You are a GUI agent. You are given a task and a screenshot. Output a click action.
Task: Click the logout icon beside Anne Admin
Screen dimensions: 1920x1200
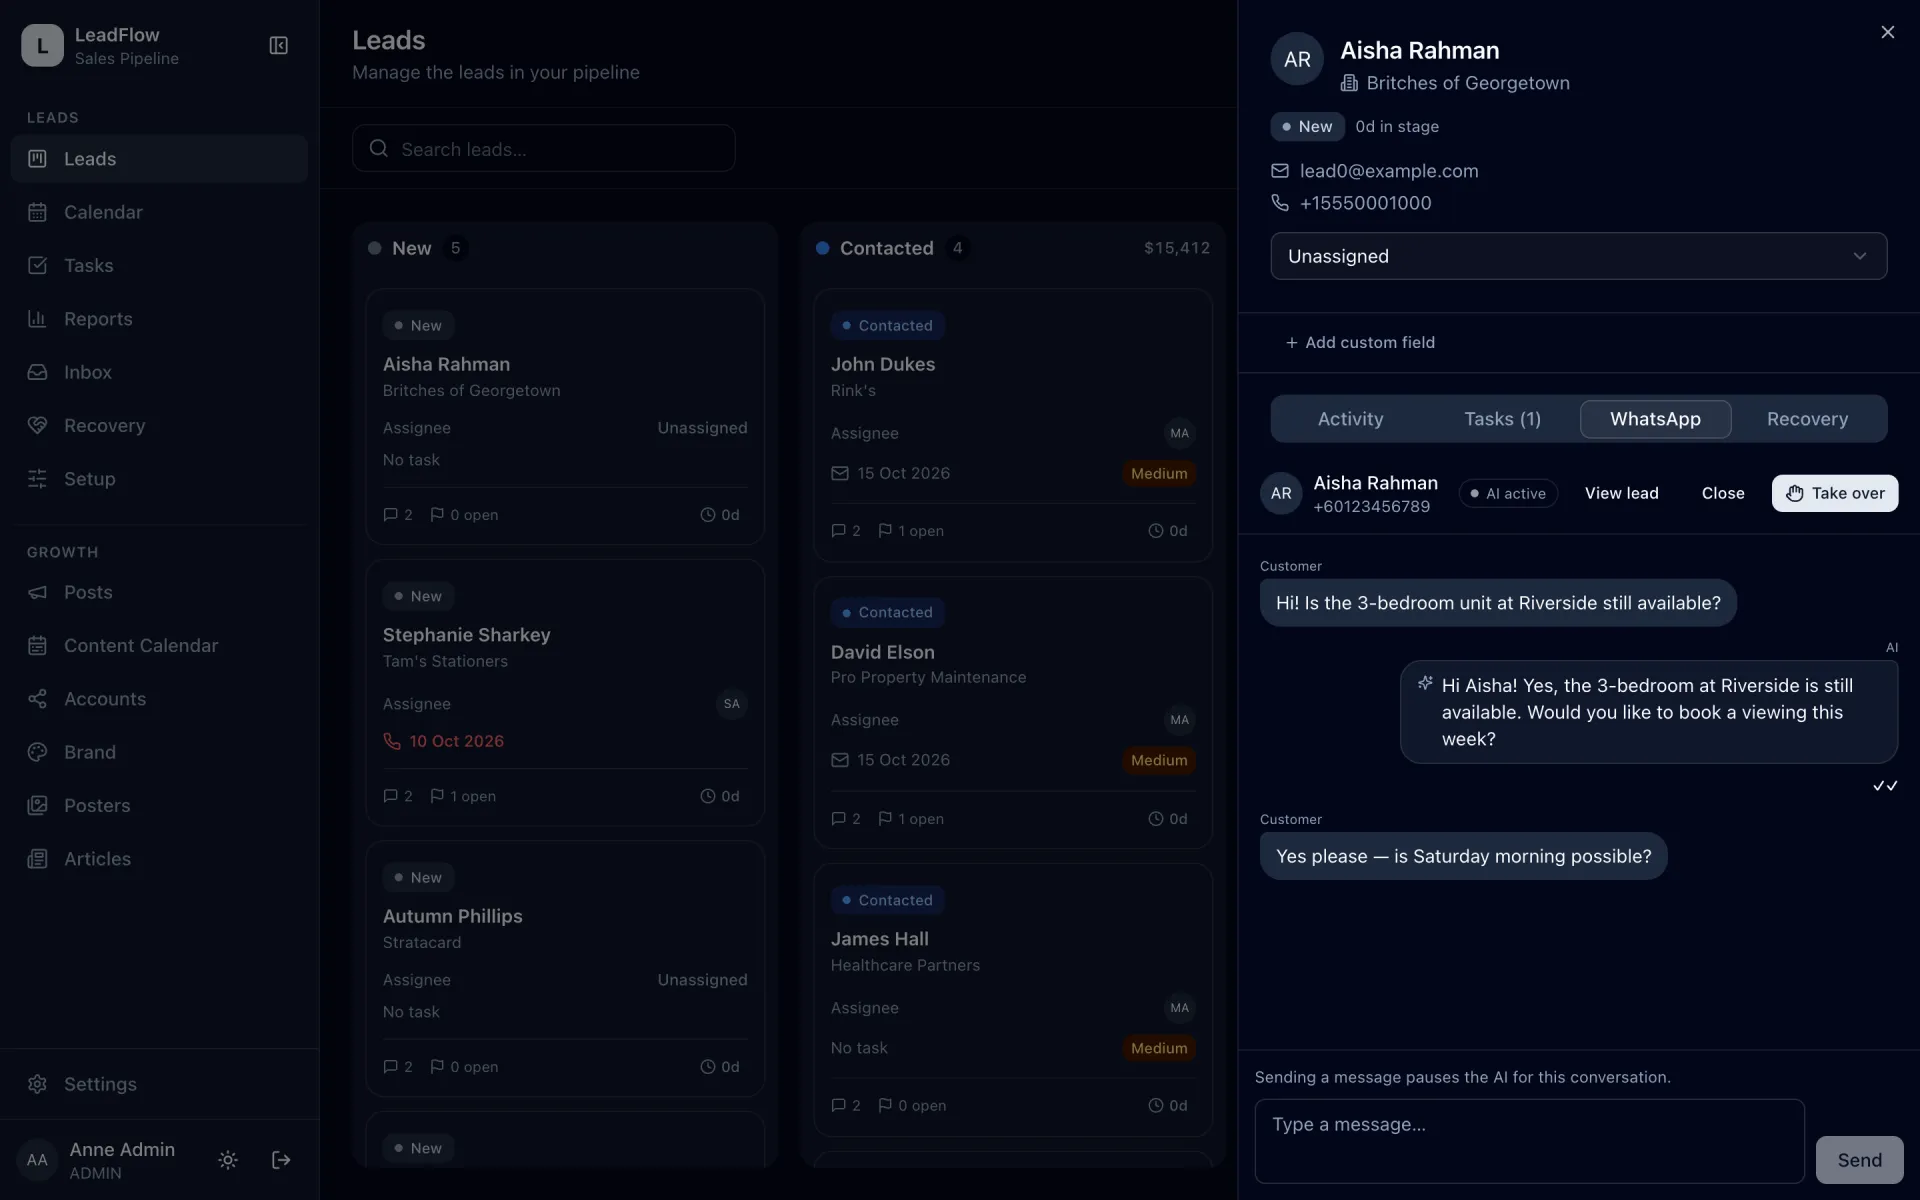point(281,1160)
